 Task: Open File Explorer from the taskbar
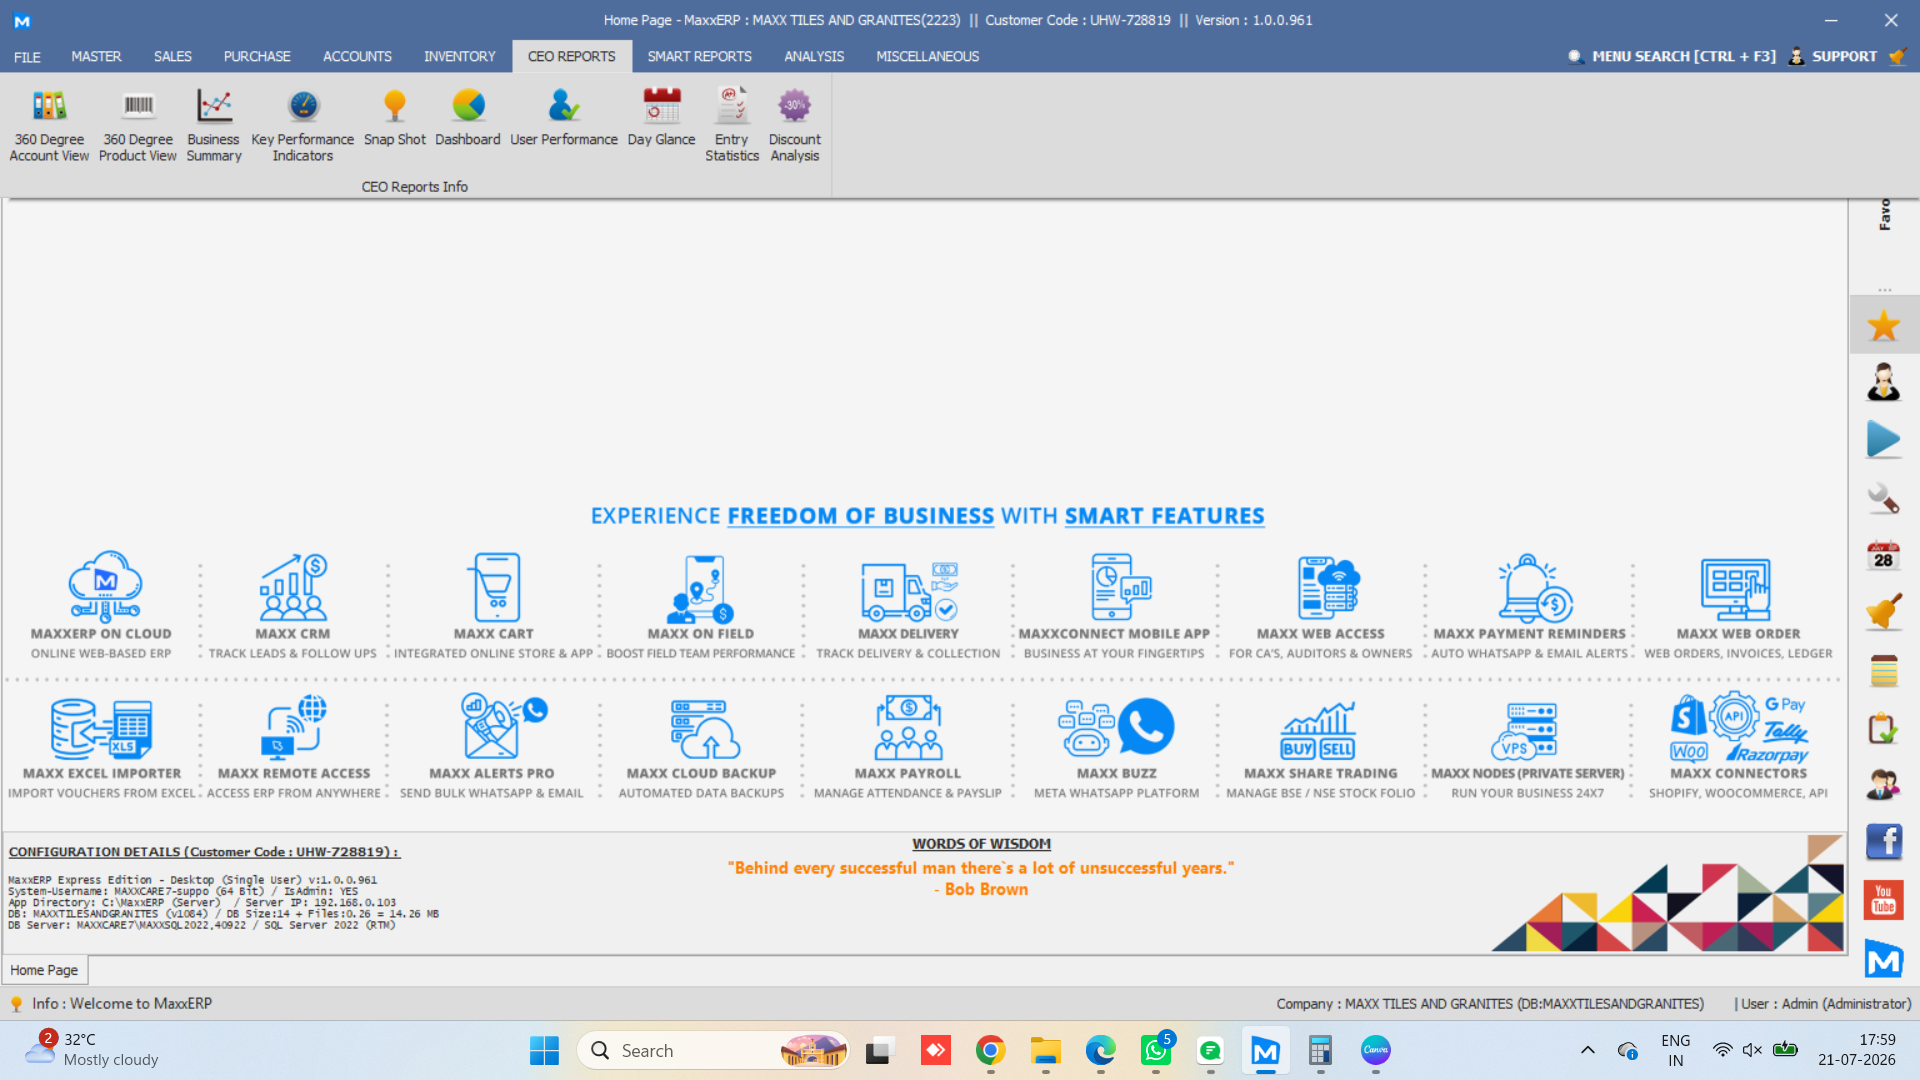point(1046,1050)
